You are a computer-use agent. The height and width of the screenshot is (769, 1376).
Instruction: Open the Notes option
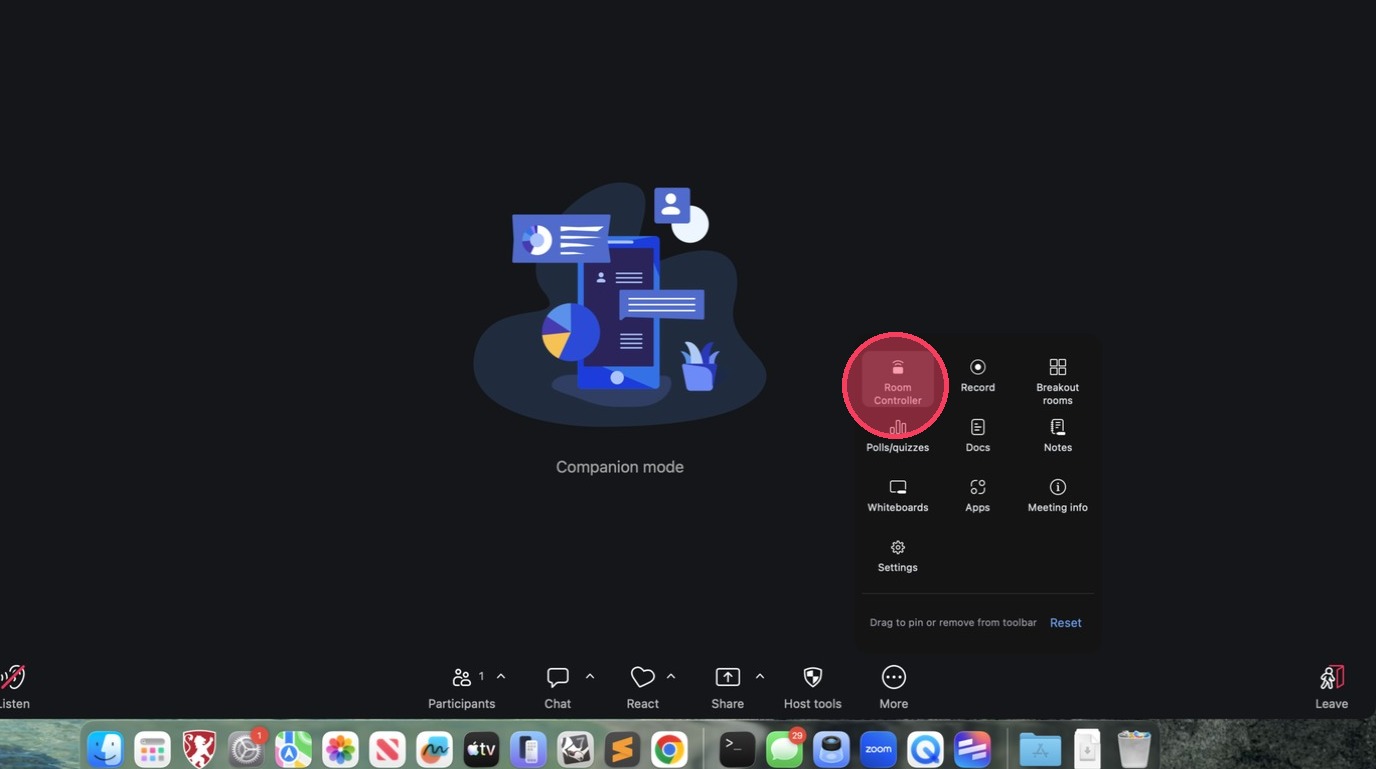click(1057, 435)
